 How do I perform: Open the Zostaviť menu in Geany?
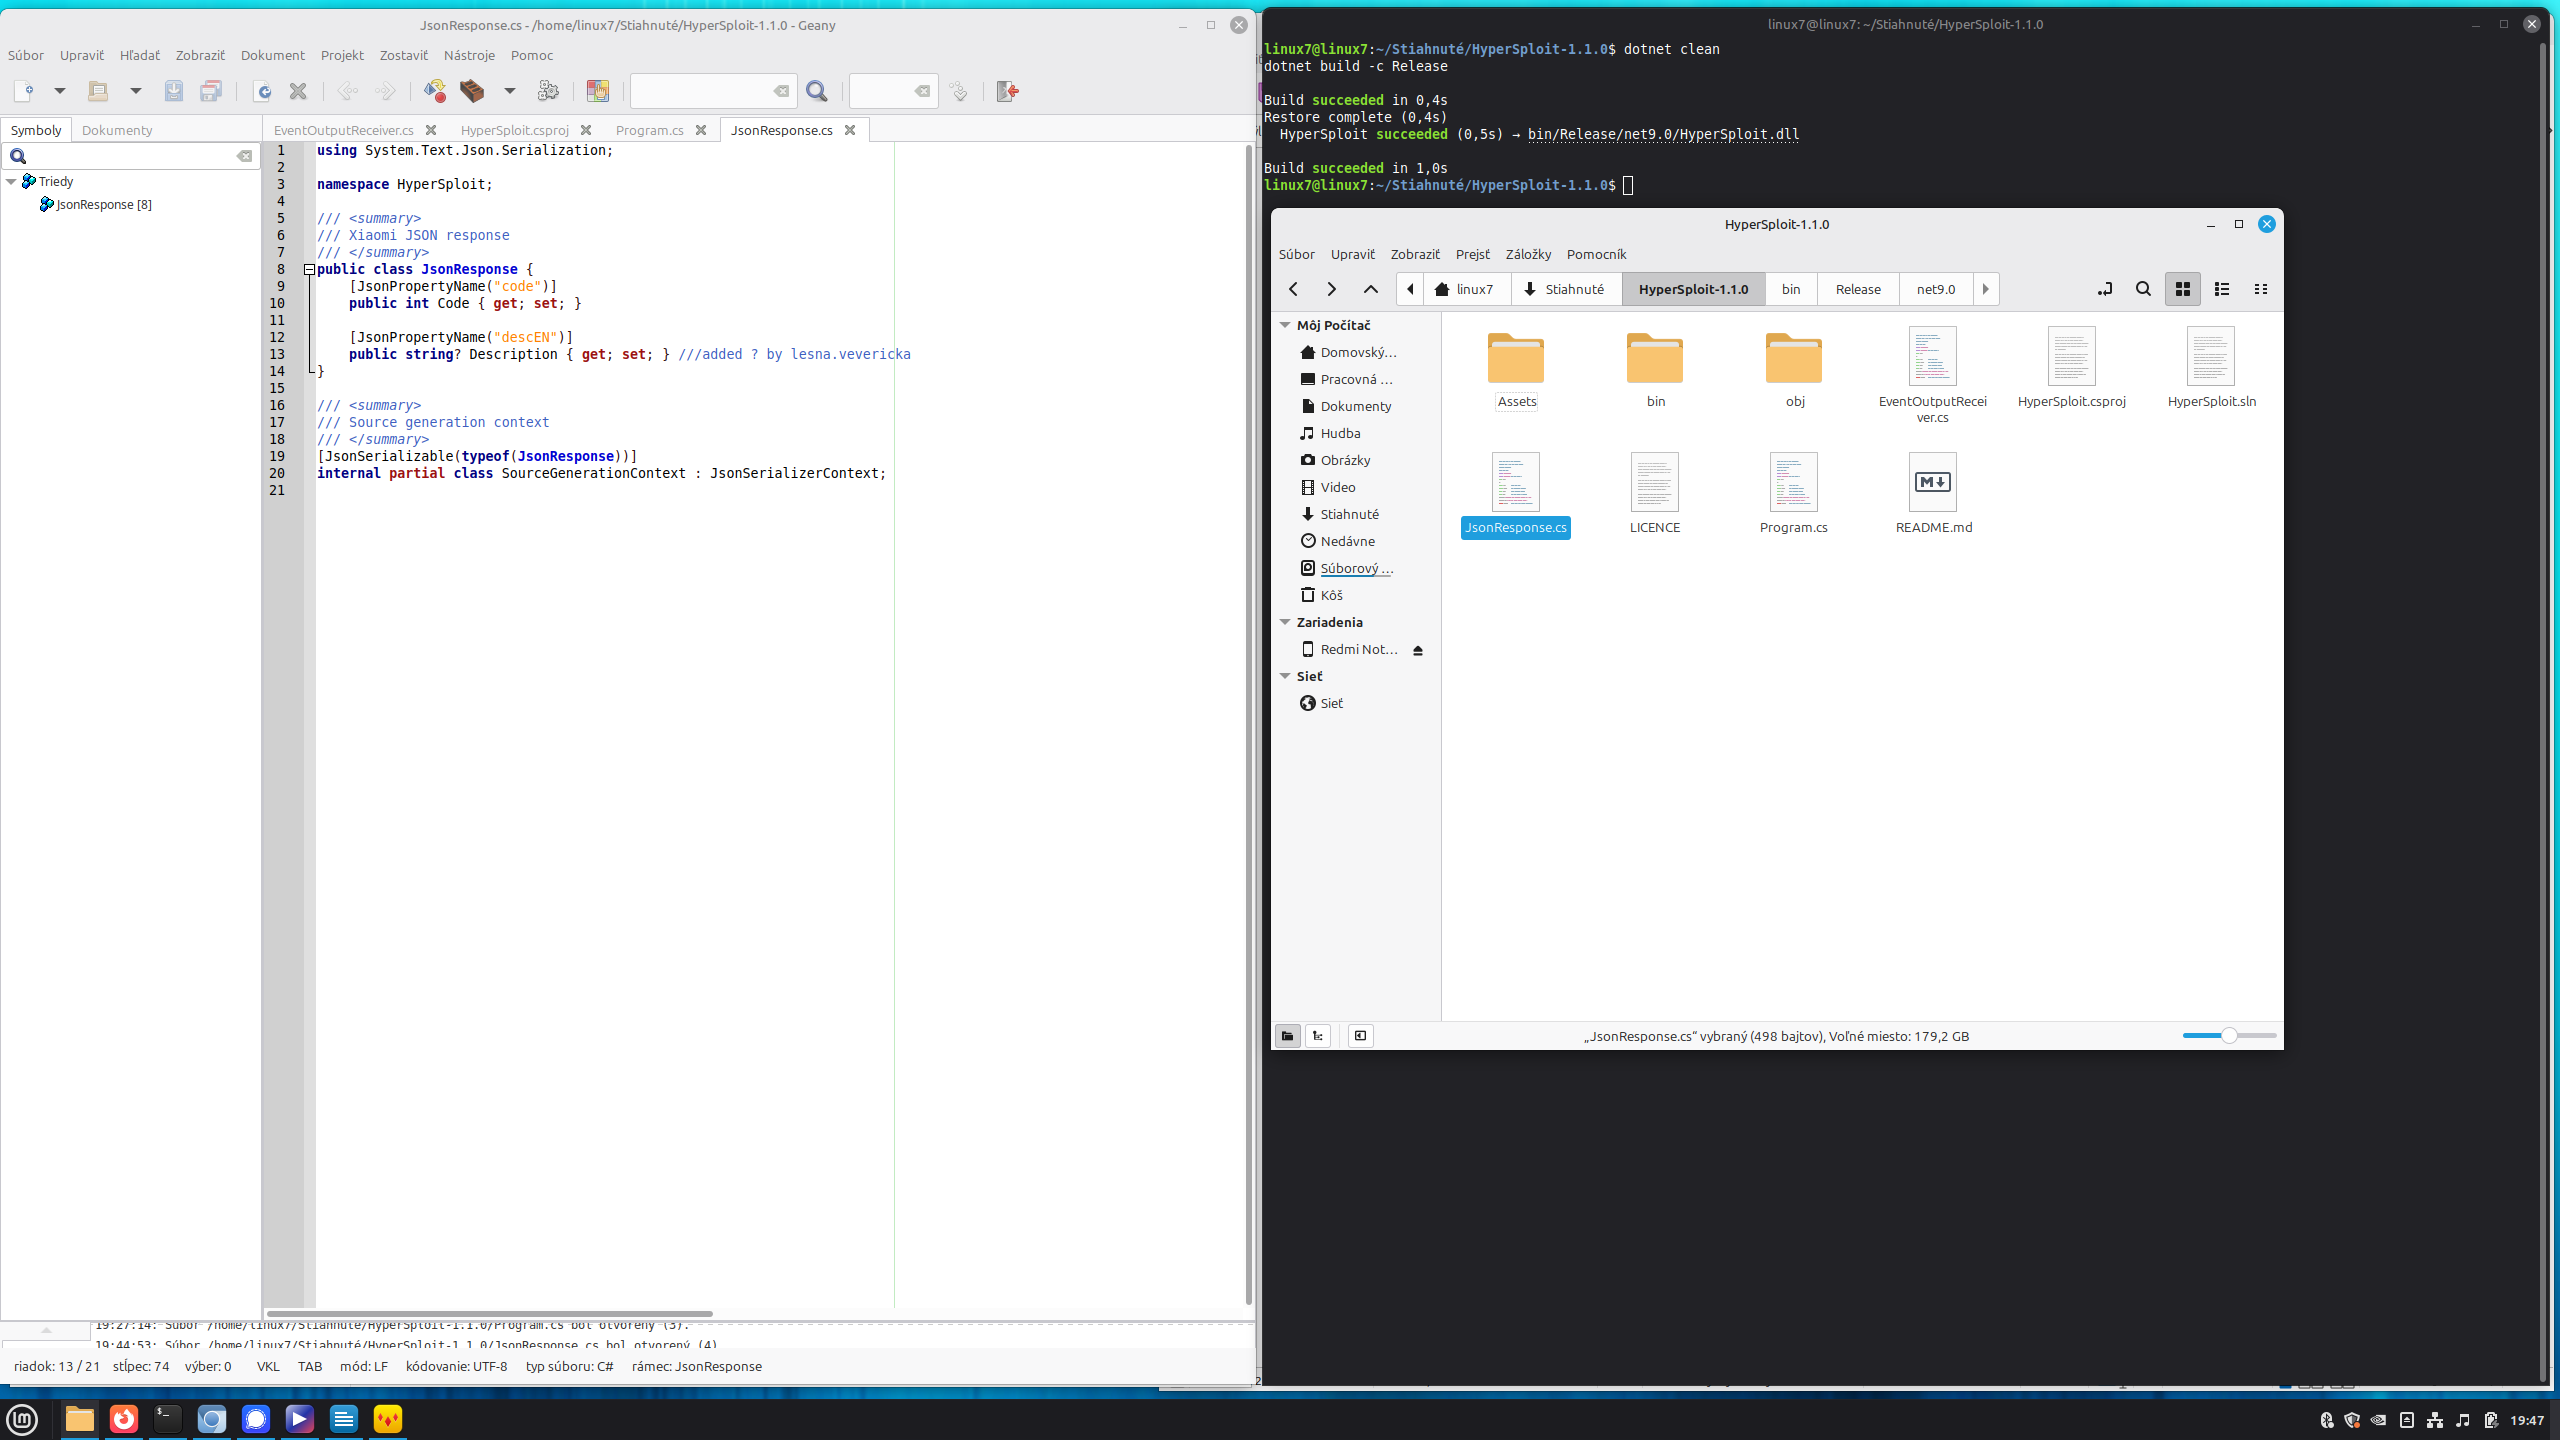coord(403,55)
